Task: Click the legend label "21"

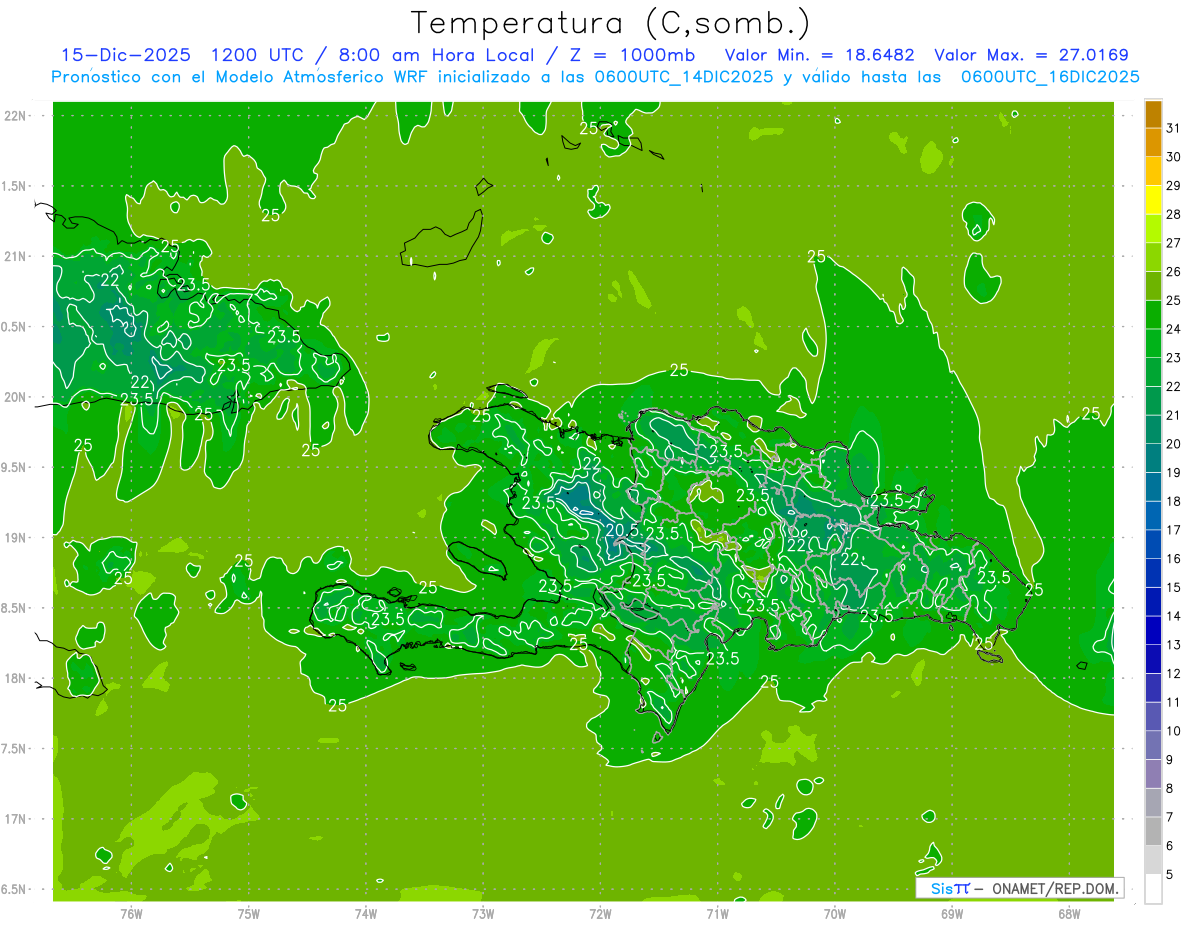Action: coord(1173,415)
